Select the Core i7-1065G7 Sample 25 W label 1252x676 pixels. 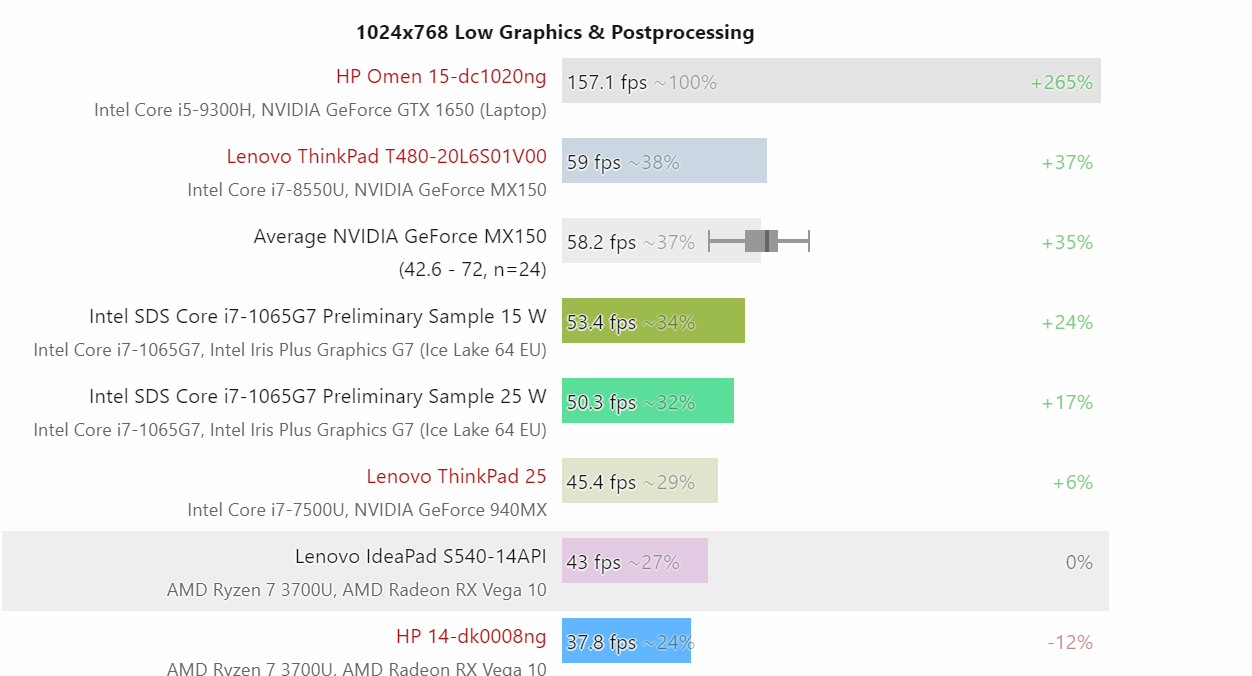[318, 397]
